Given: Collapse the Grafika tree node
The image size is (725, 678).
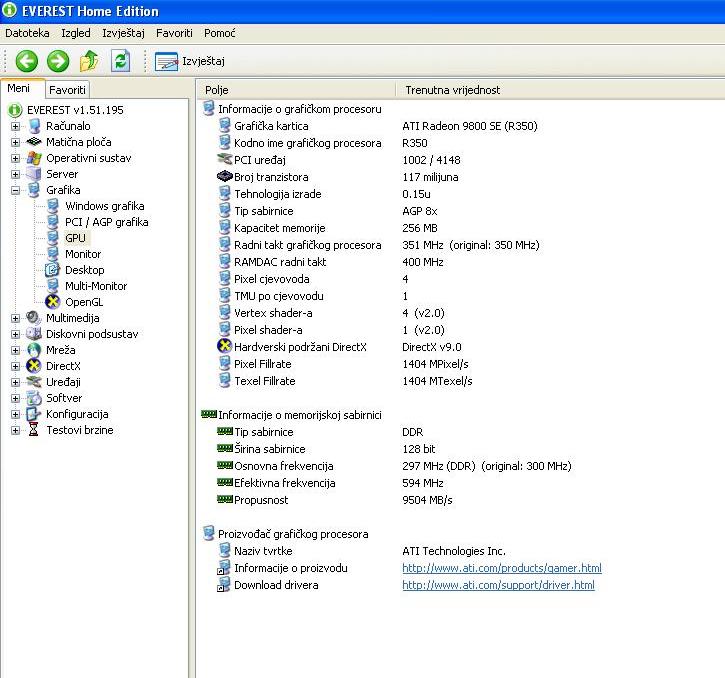Looking at the screenshot, I should pos(15,190).
